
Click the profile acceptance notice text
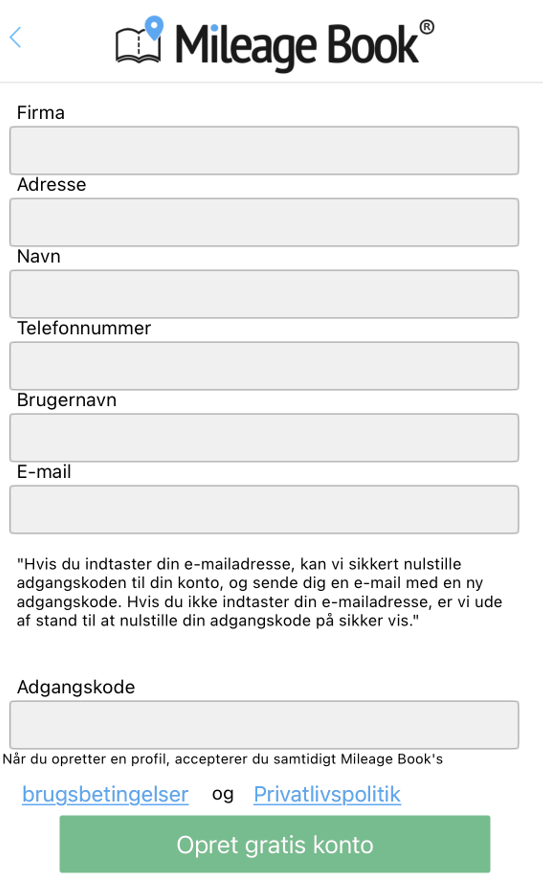(223, 759)
